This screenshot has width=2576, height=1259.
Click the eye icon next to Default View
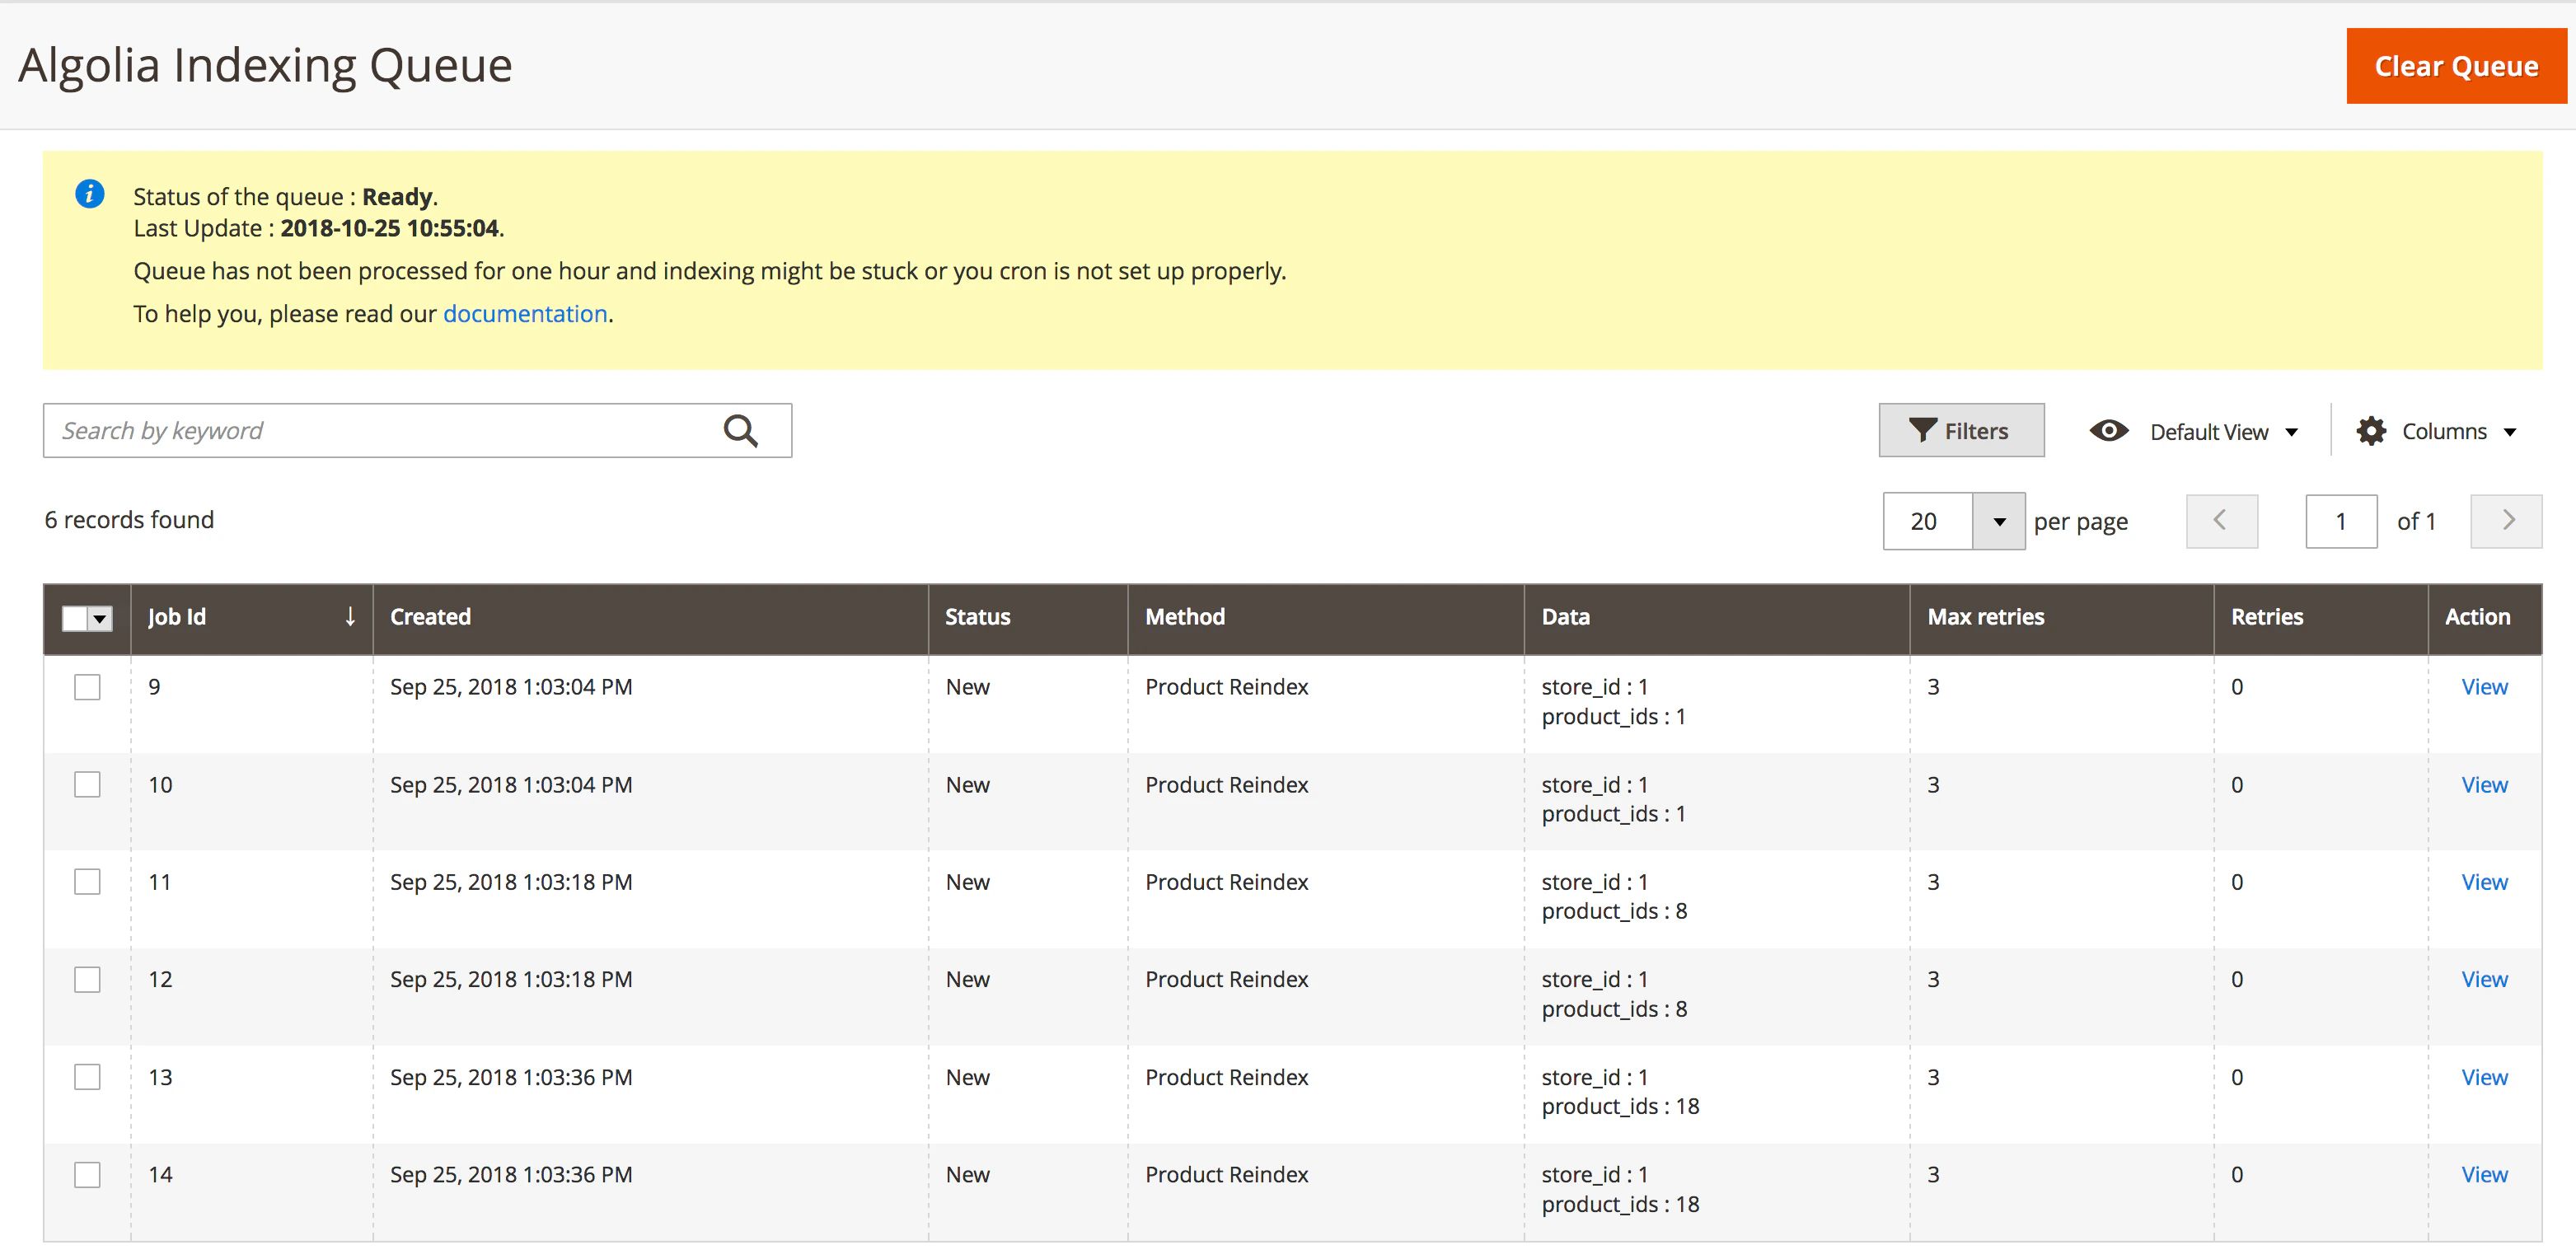point(2109,430)
